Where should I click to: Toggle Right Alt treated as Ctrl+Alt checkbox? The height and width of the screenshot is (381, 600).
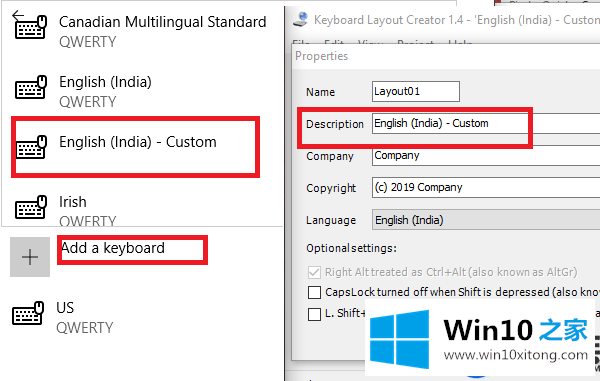pyautogui.click(x=314, y=272)
